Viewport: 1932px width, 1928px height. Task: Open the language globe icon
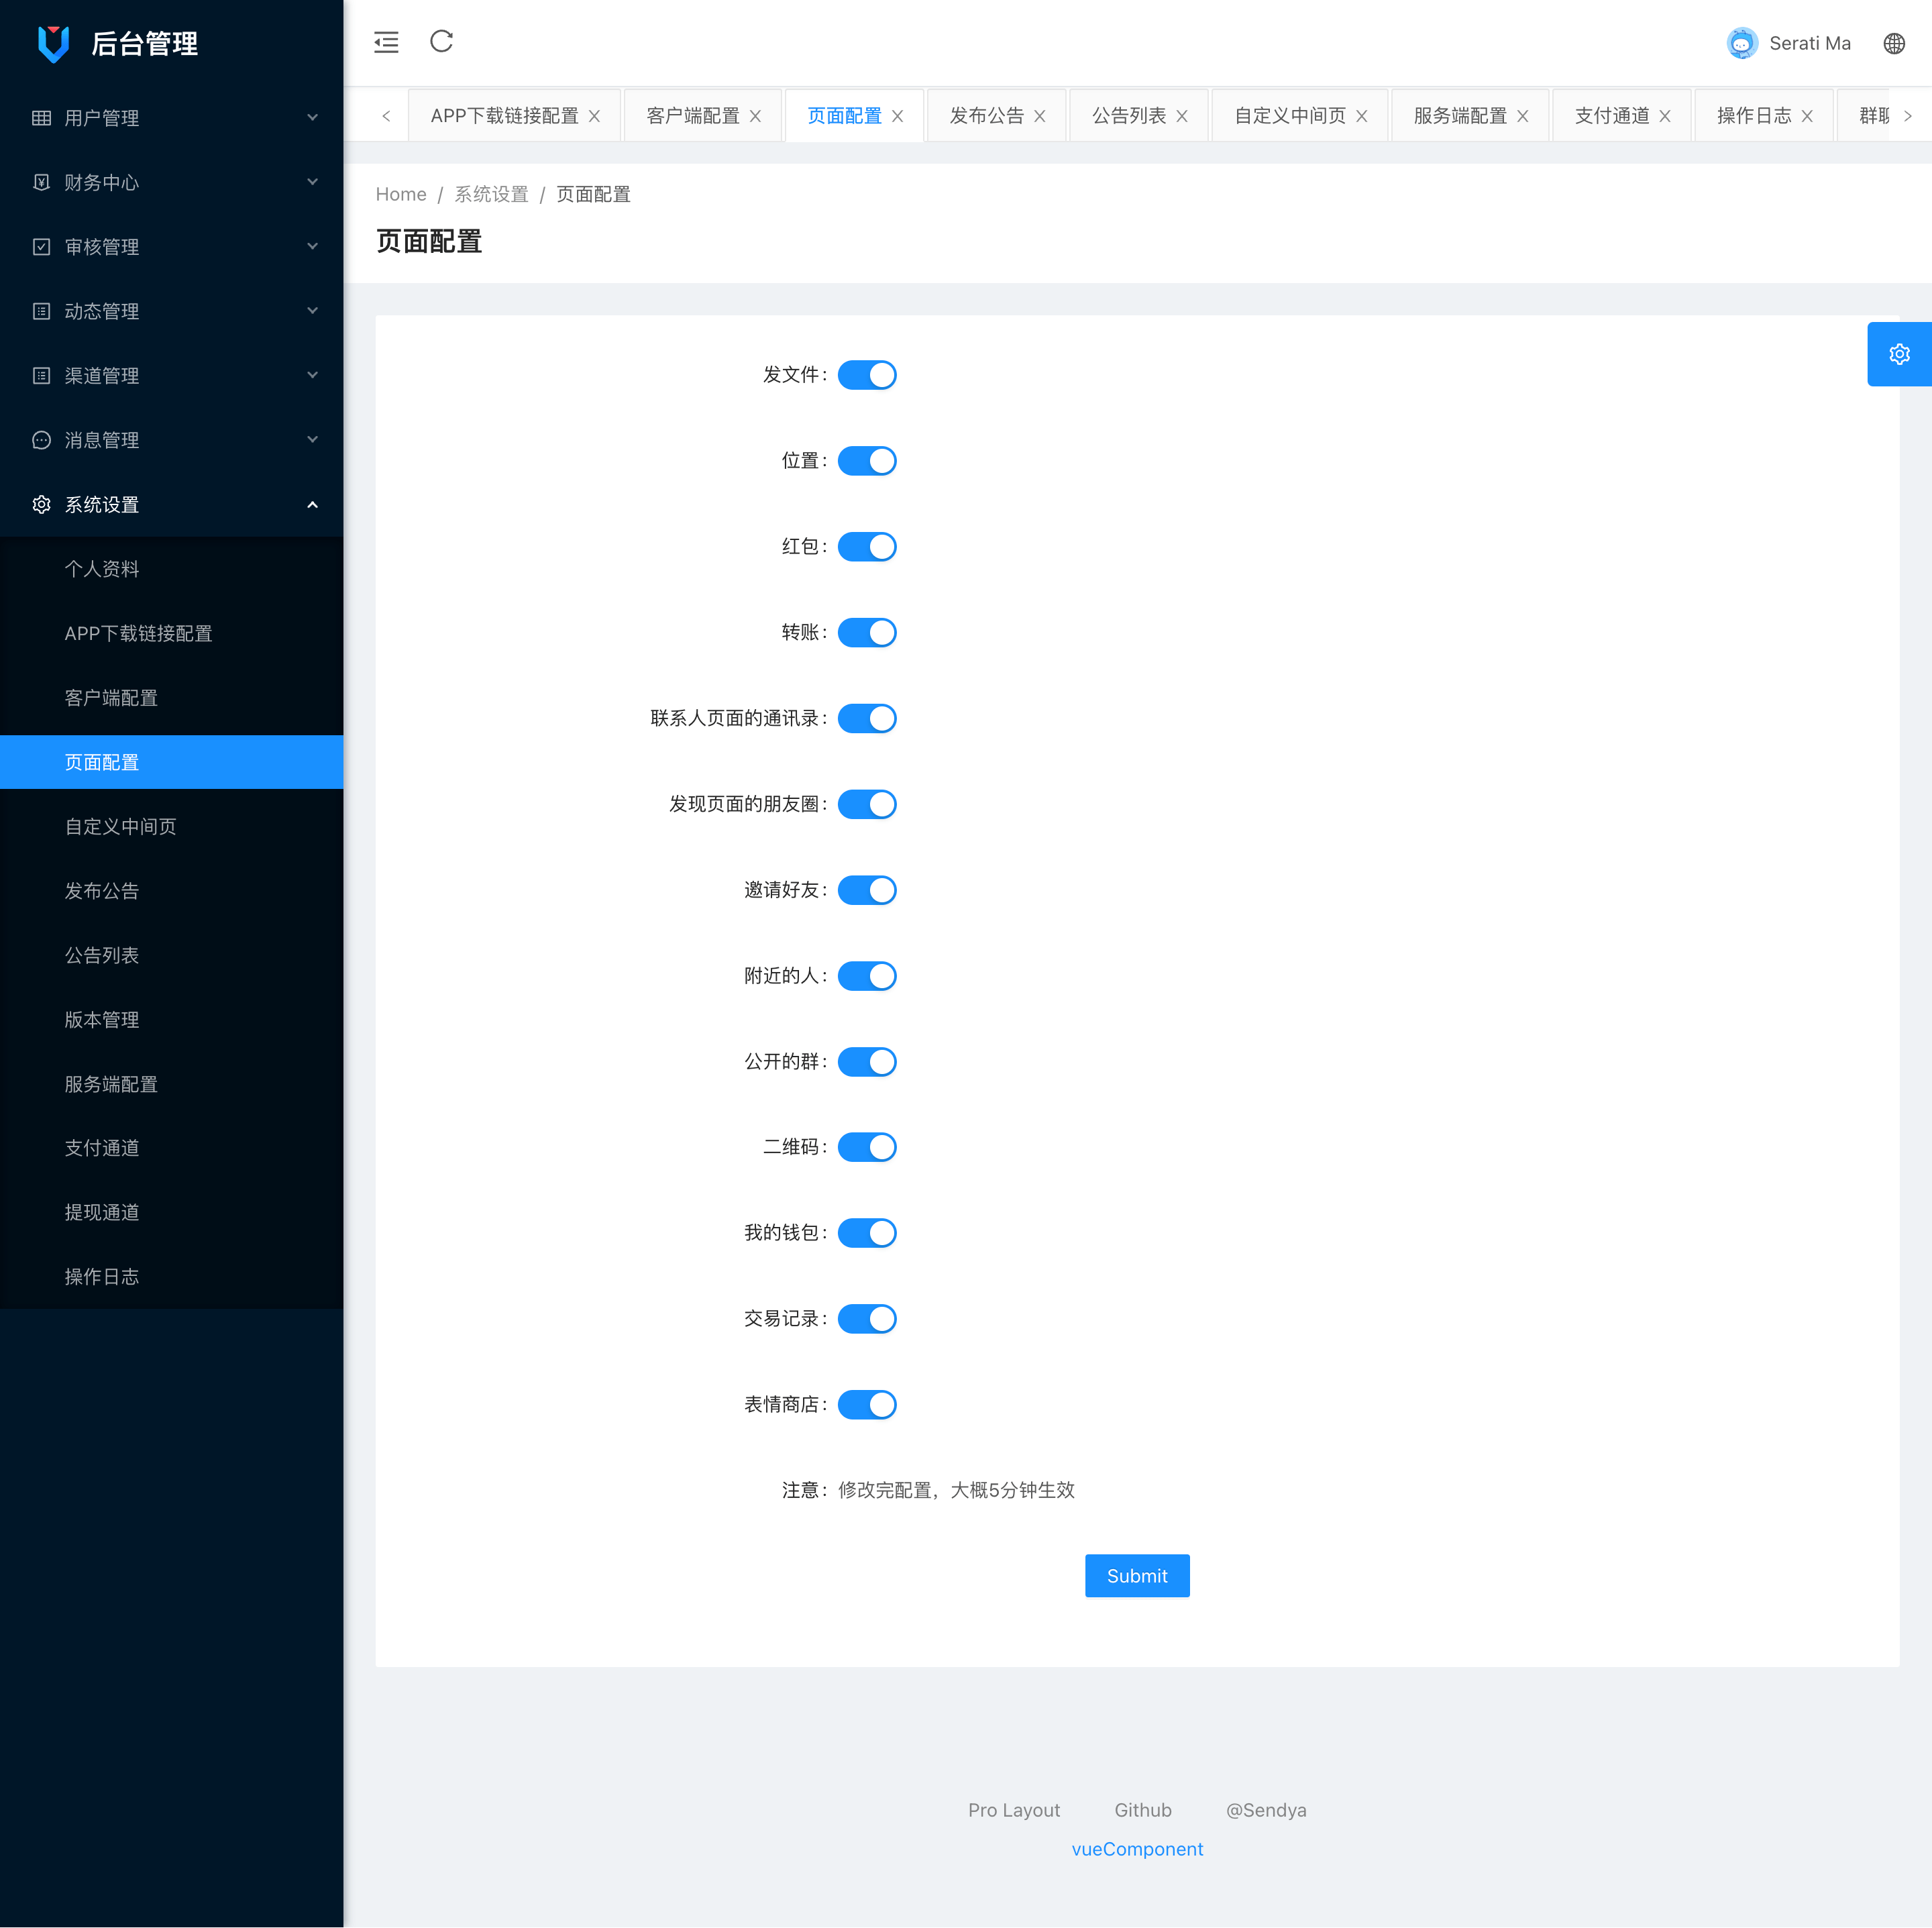(1893, 43)
